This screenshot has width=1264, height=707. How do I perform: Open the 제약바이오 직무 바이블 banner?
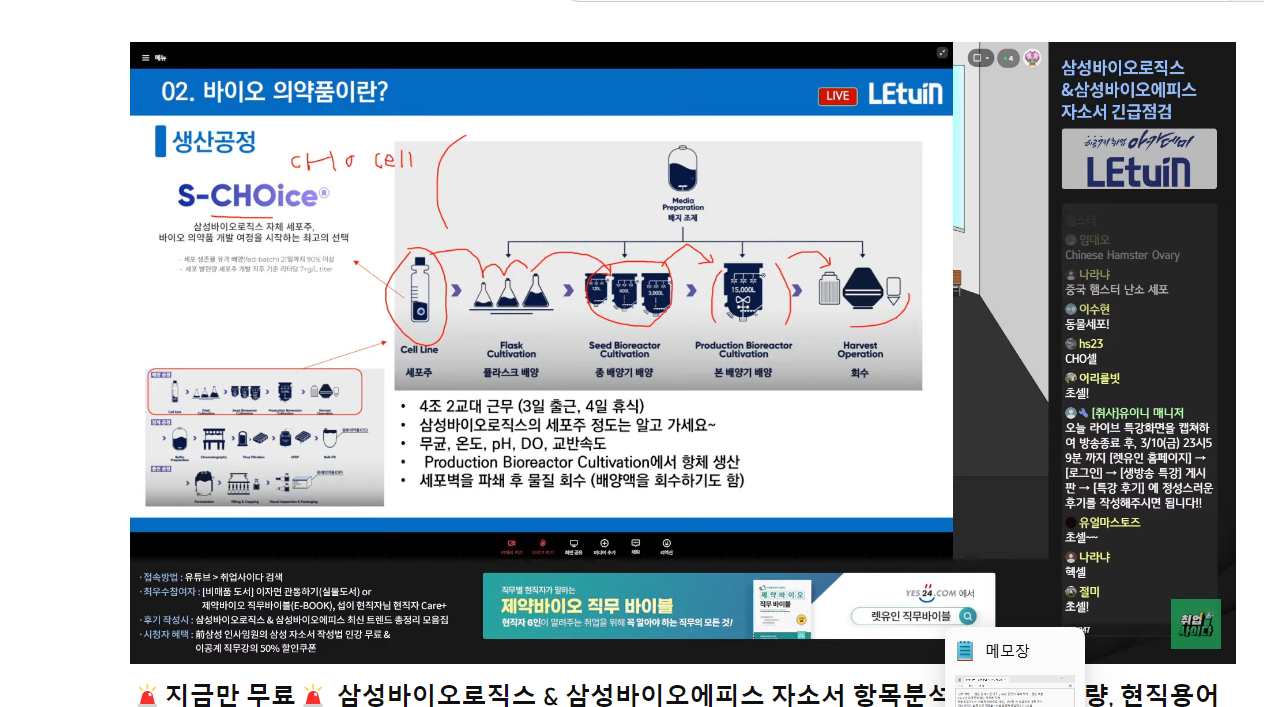(738, 606)
